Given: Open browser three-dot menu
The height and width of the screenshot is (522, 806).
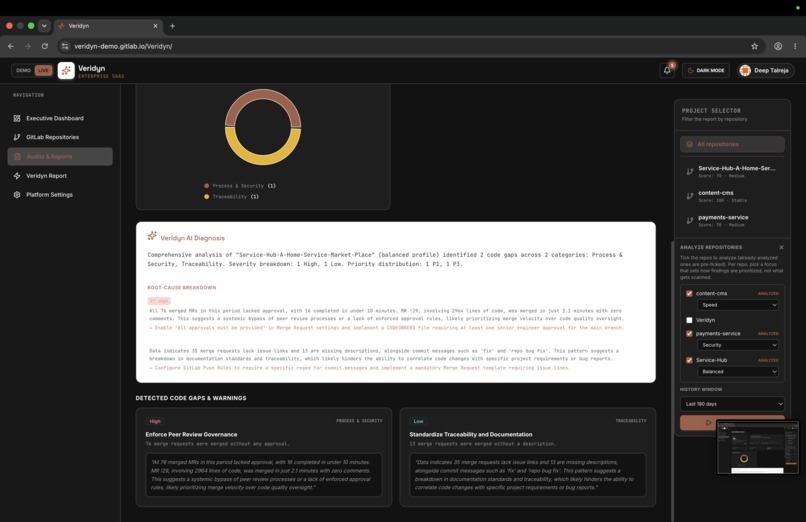Looking at the screenshot, I should [795, 46].
